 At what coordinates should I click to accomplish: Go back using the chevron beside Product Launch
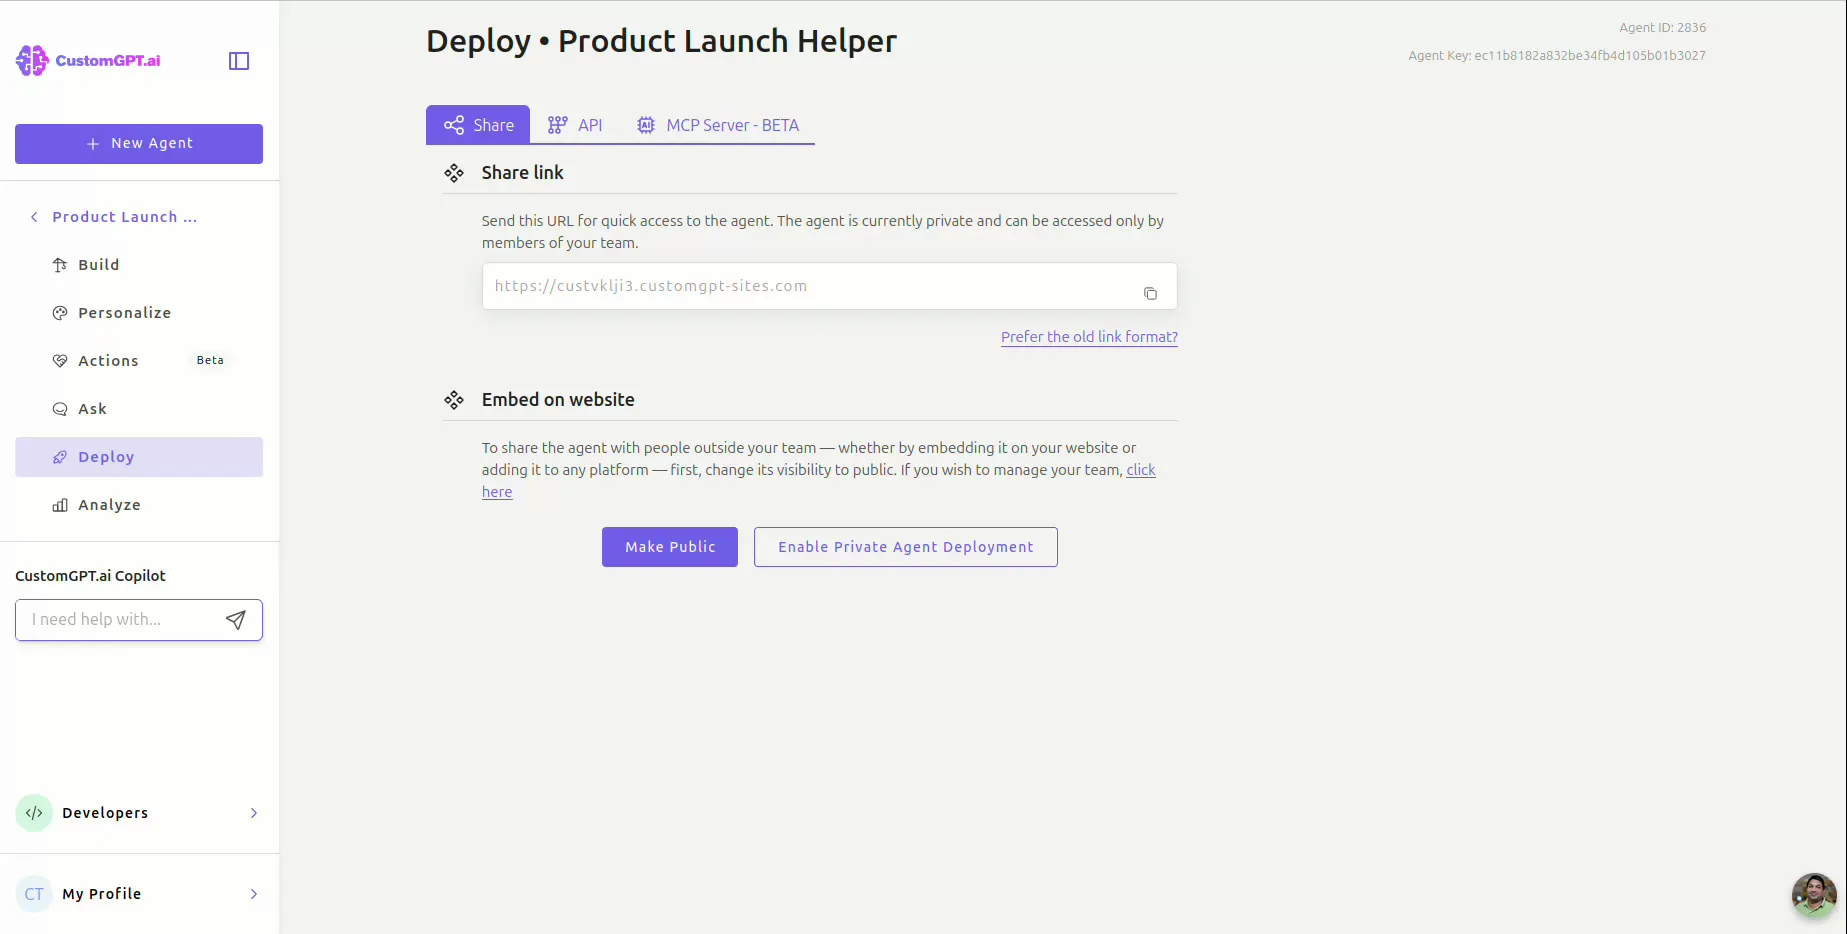click(34, 217)
